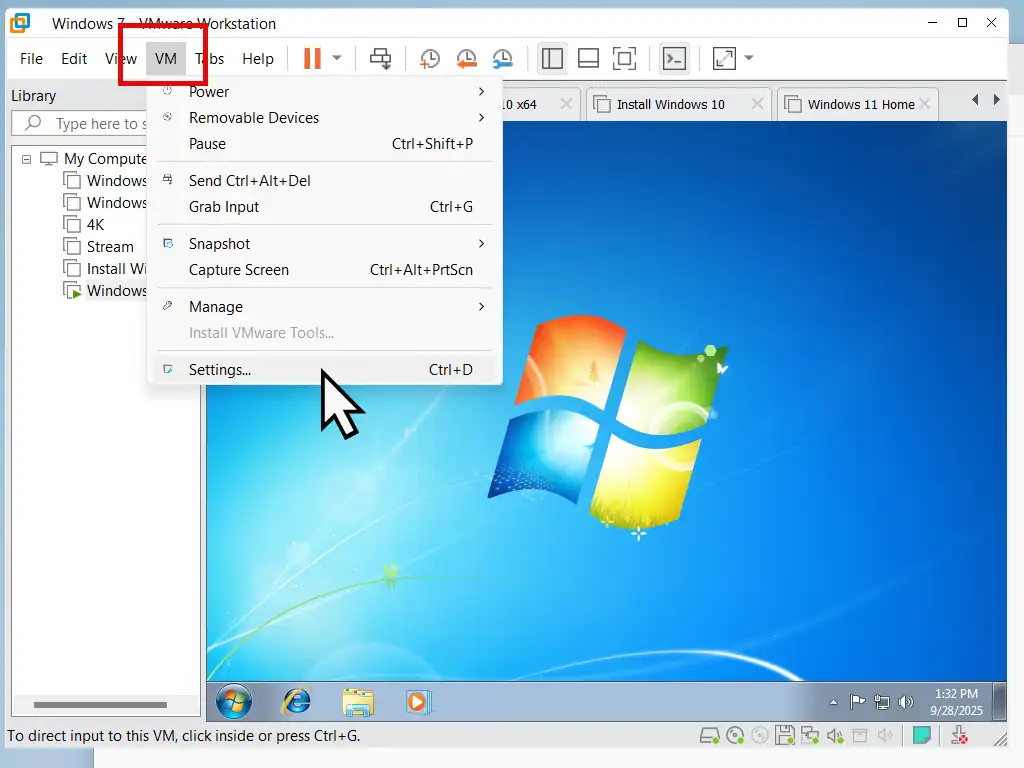The width and height of the screenshot is (1024, 768).
Task: Launch Internet Explorer from the guest taskbar
Action: [x=296, y=702]
